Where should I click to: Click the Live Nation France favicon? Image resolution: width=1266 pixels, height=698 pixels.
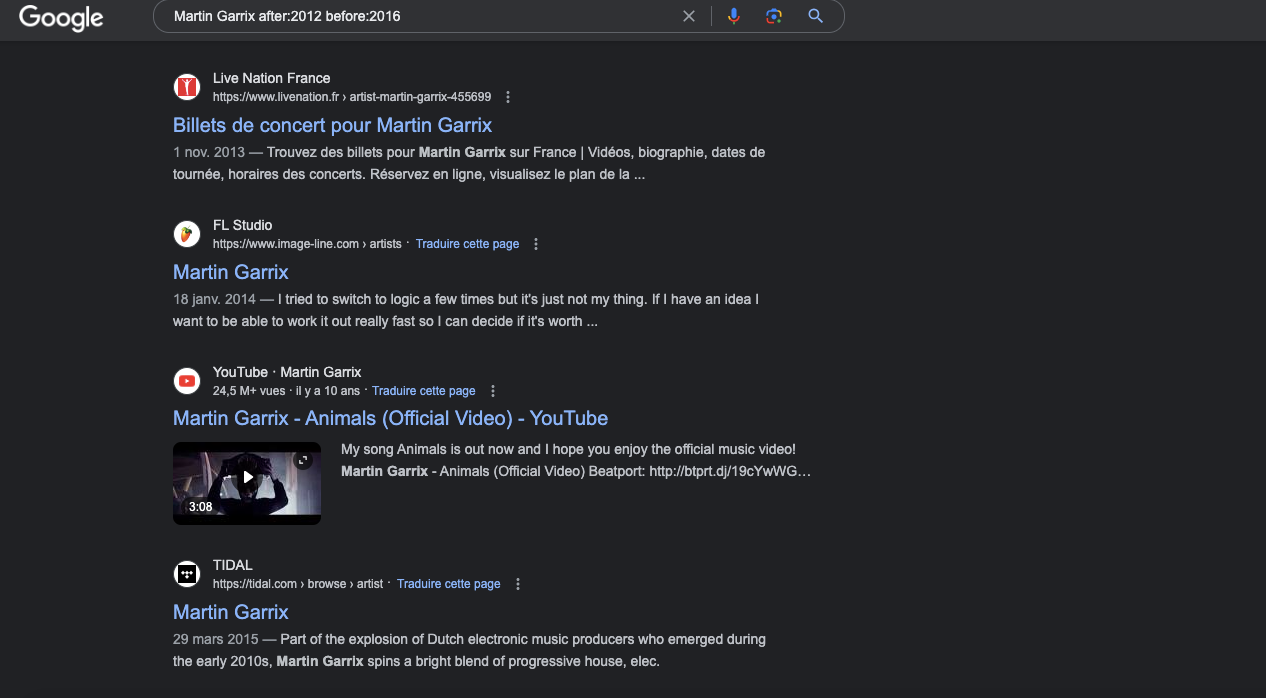click(x=187, y=87)
